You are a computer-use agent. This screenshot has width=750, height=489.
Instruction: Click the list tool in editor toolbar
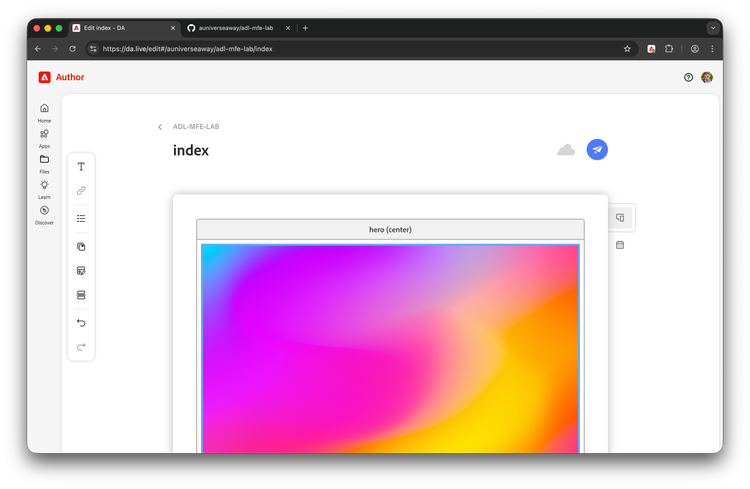[x=81, y=218]
